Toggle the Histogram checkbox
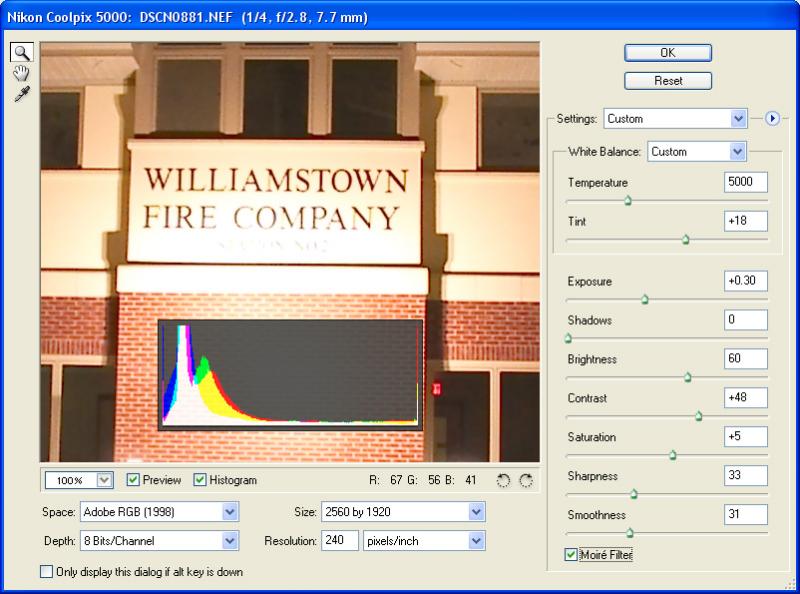This screenshot has height=594, width=800. pos(199,480)
